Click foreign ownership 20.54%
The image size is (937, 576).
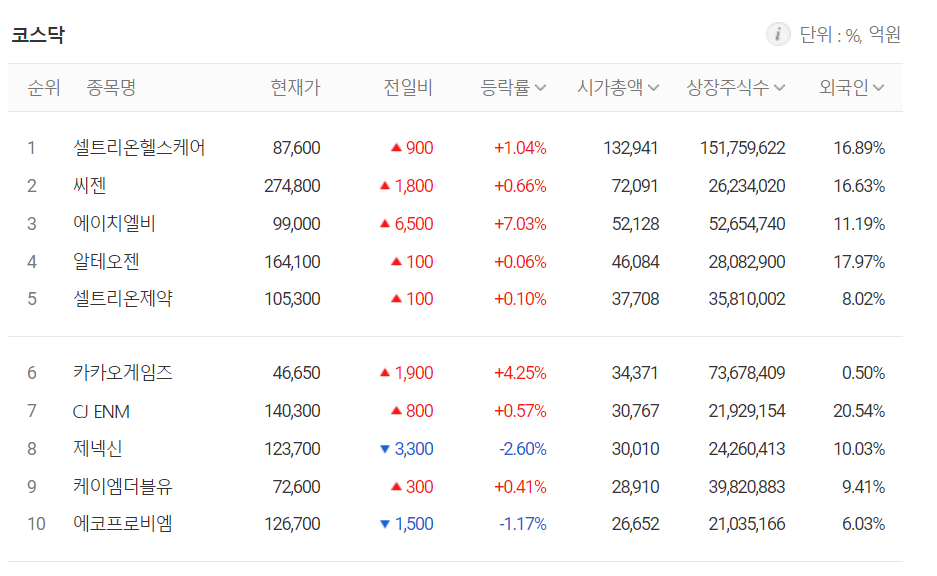[859, 411]
